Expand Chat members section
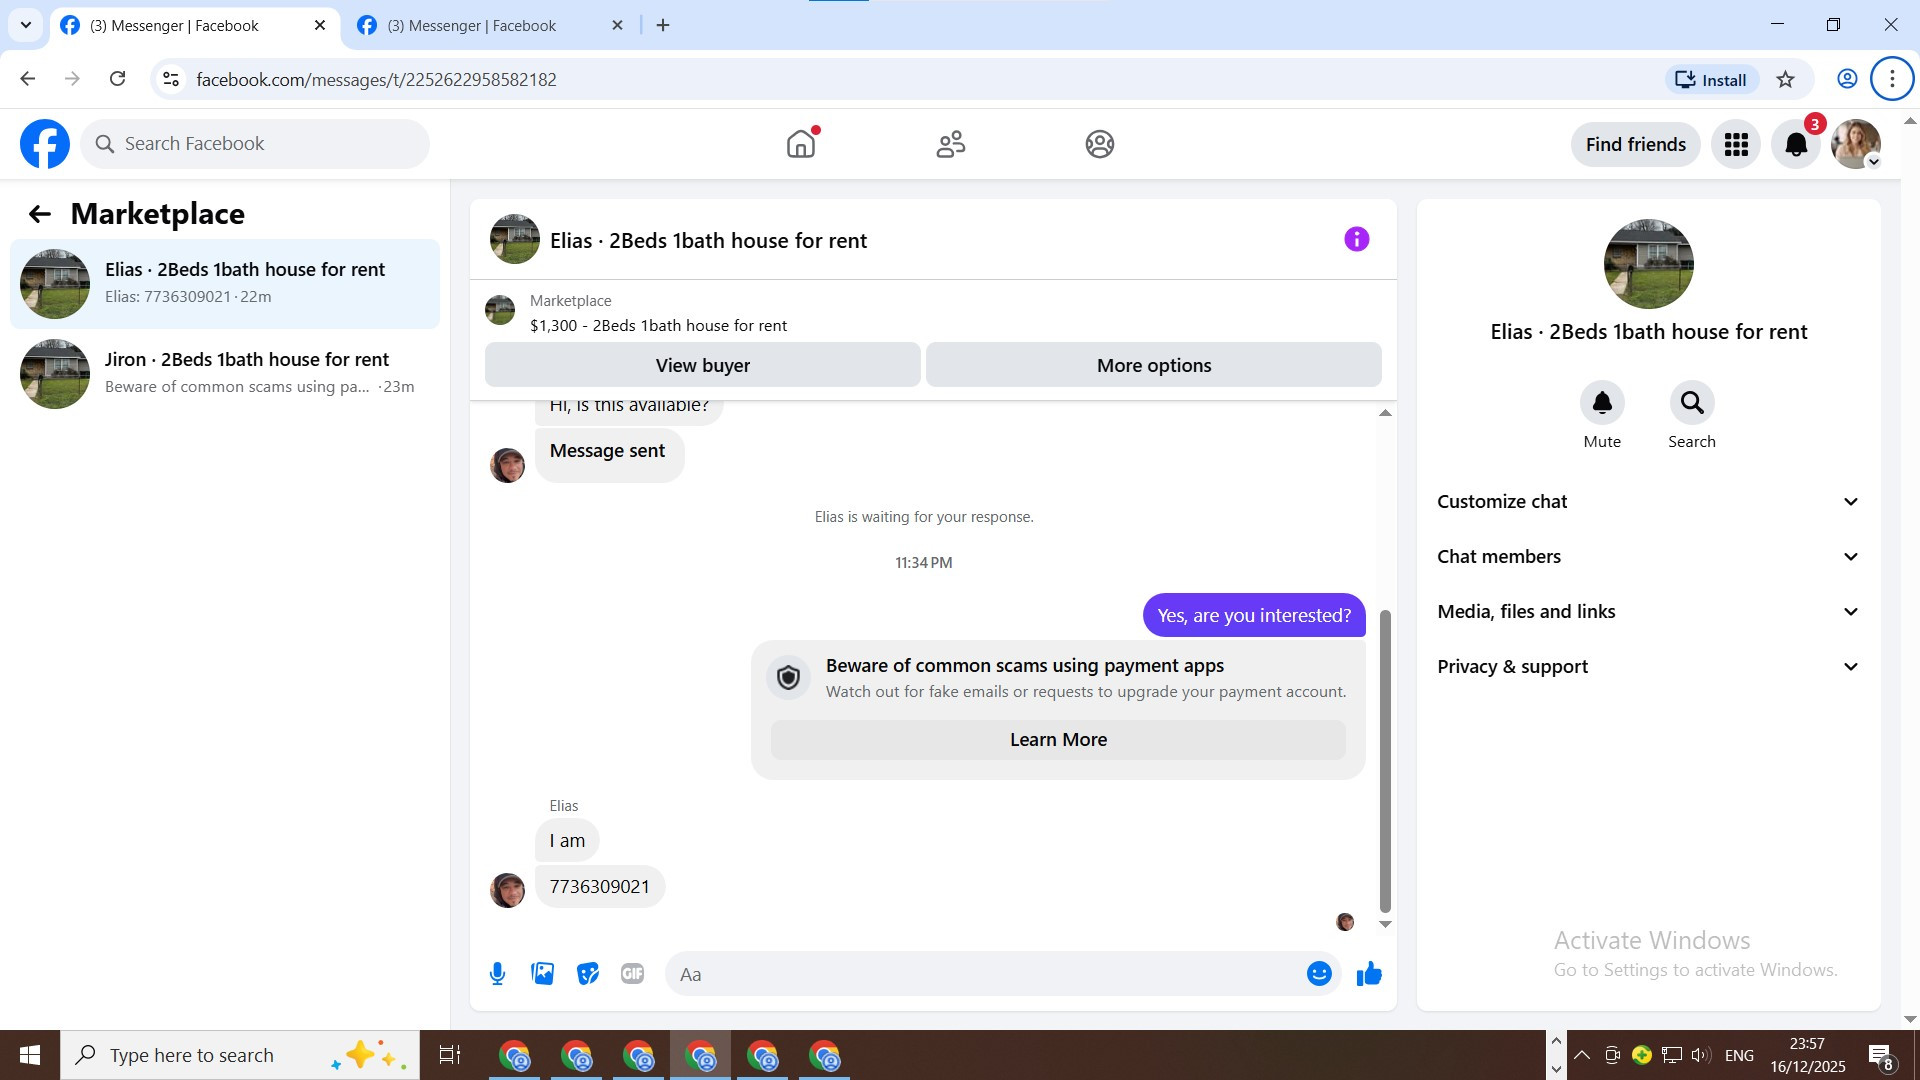The height and width of the screenshot is (1080, 1920). click(x=1649, y=557)
